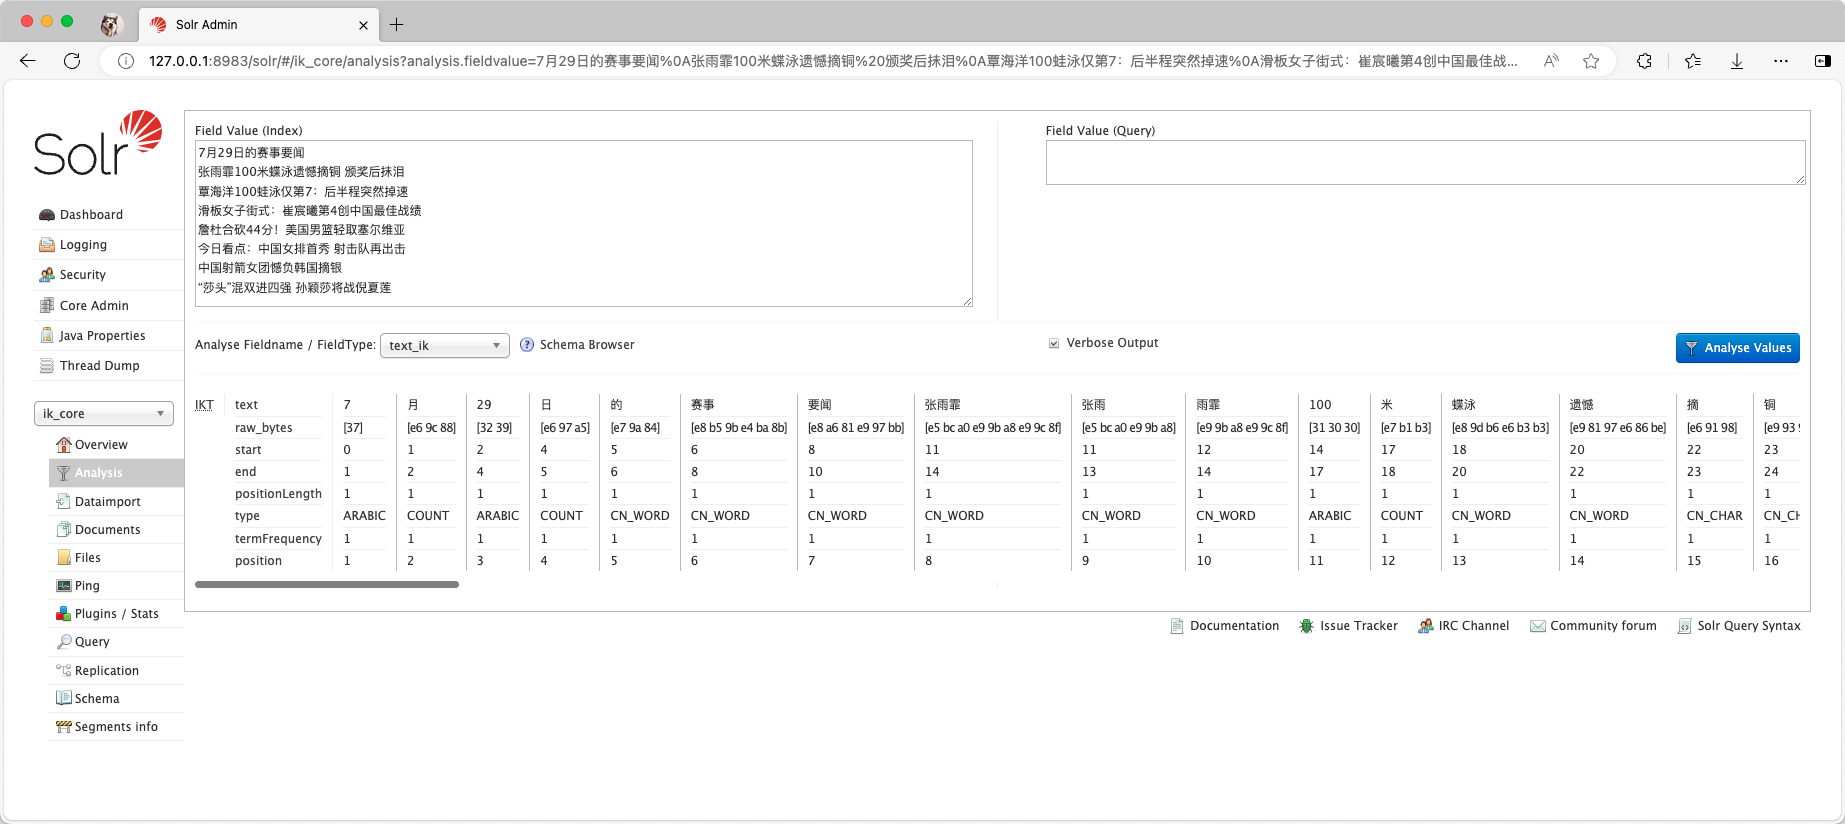Click the horizontal scrollbar under the analysis table
The height and width of the screenshot is (824, 1845).
pos(327,585)
